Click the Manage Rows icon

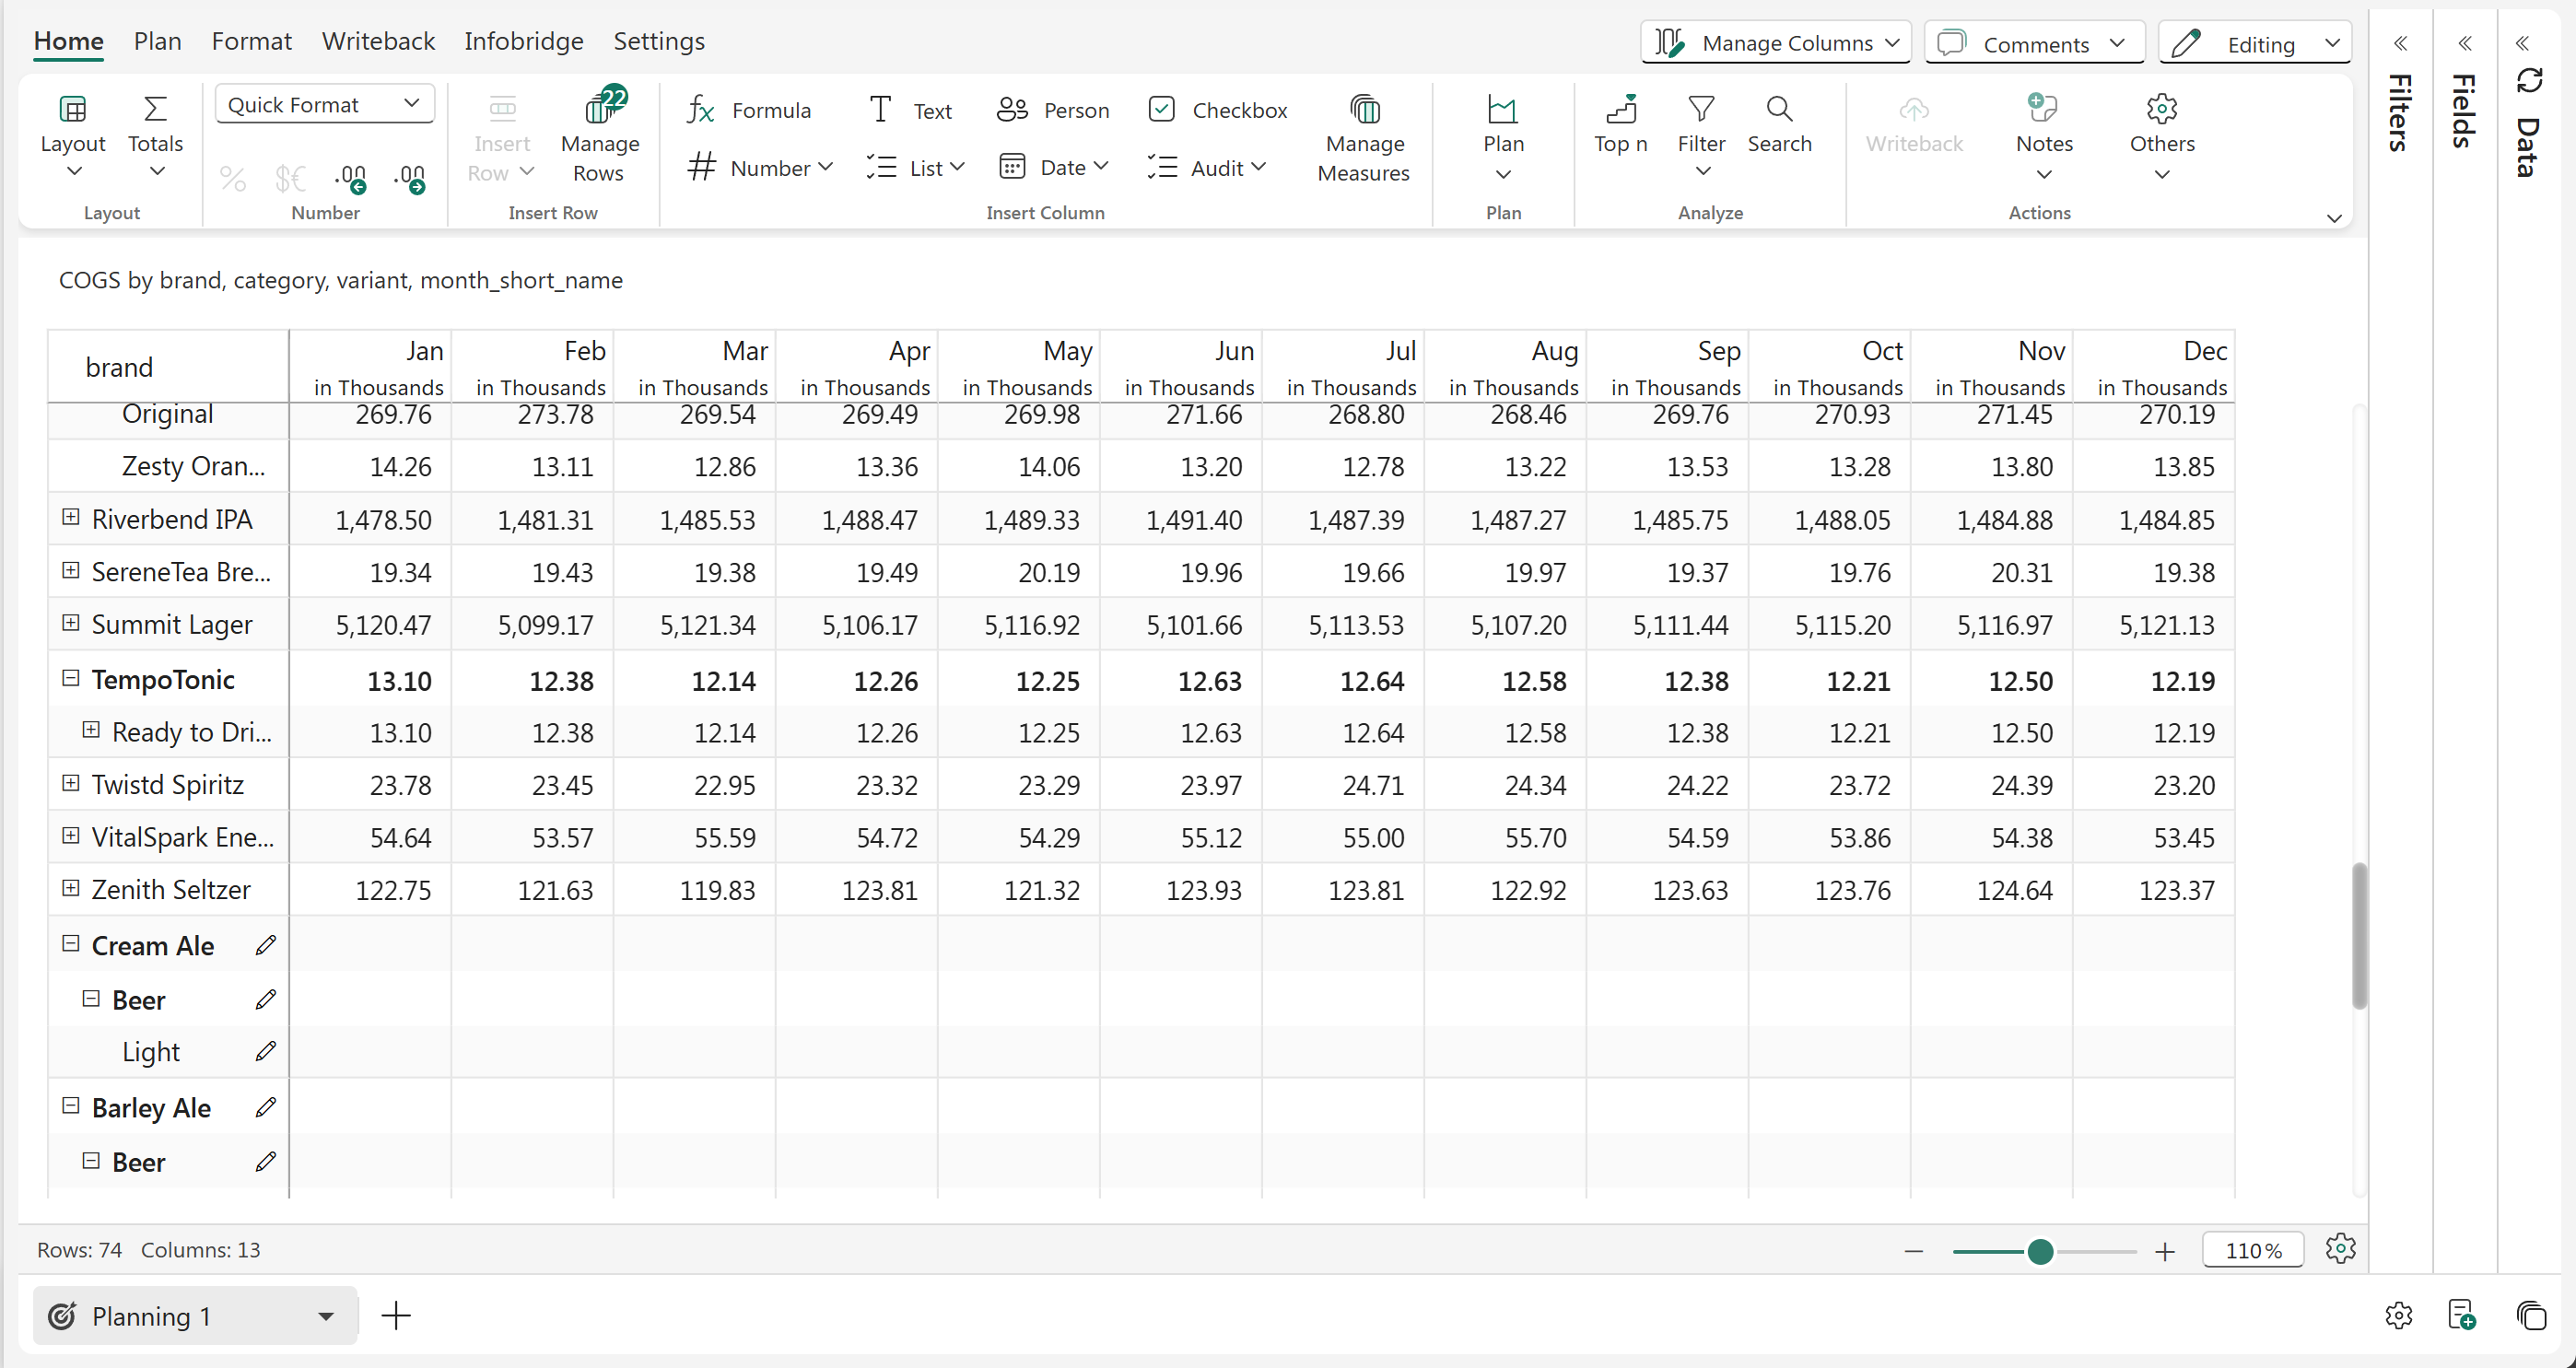click(x=600, y=108)
